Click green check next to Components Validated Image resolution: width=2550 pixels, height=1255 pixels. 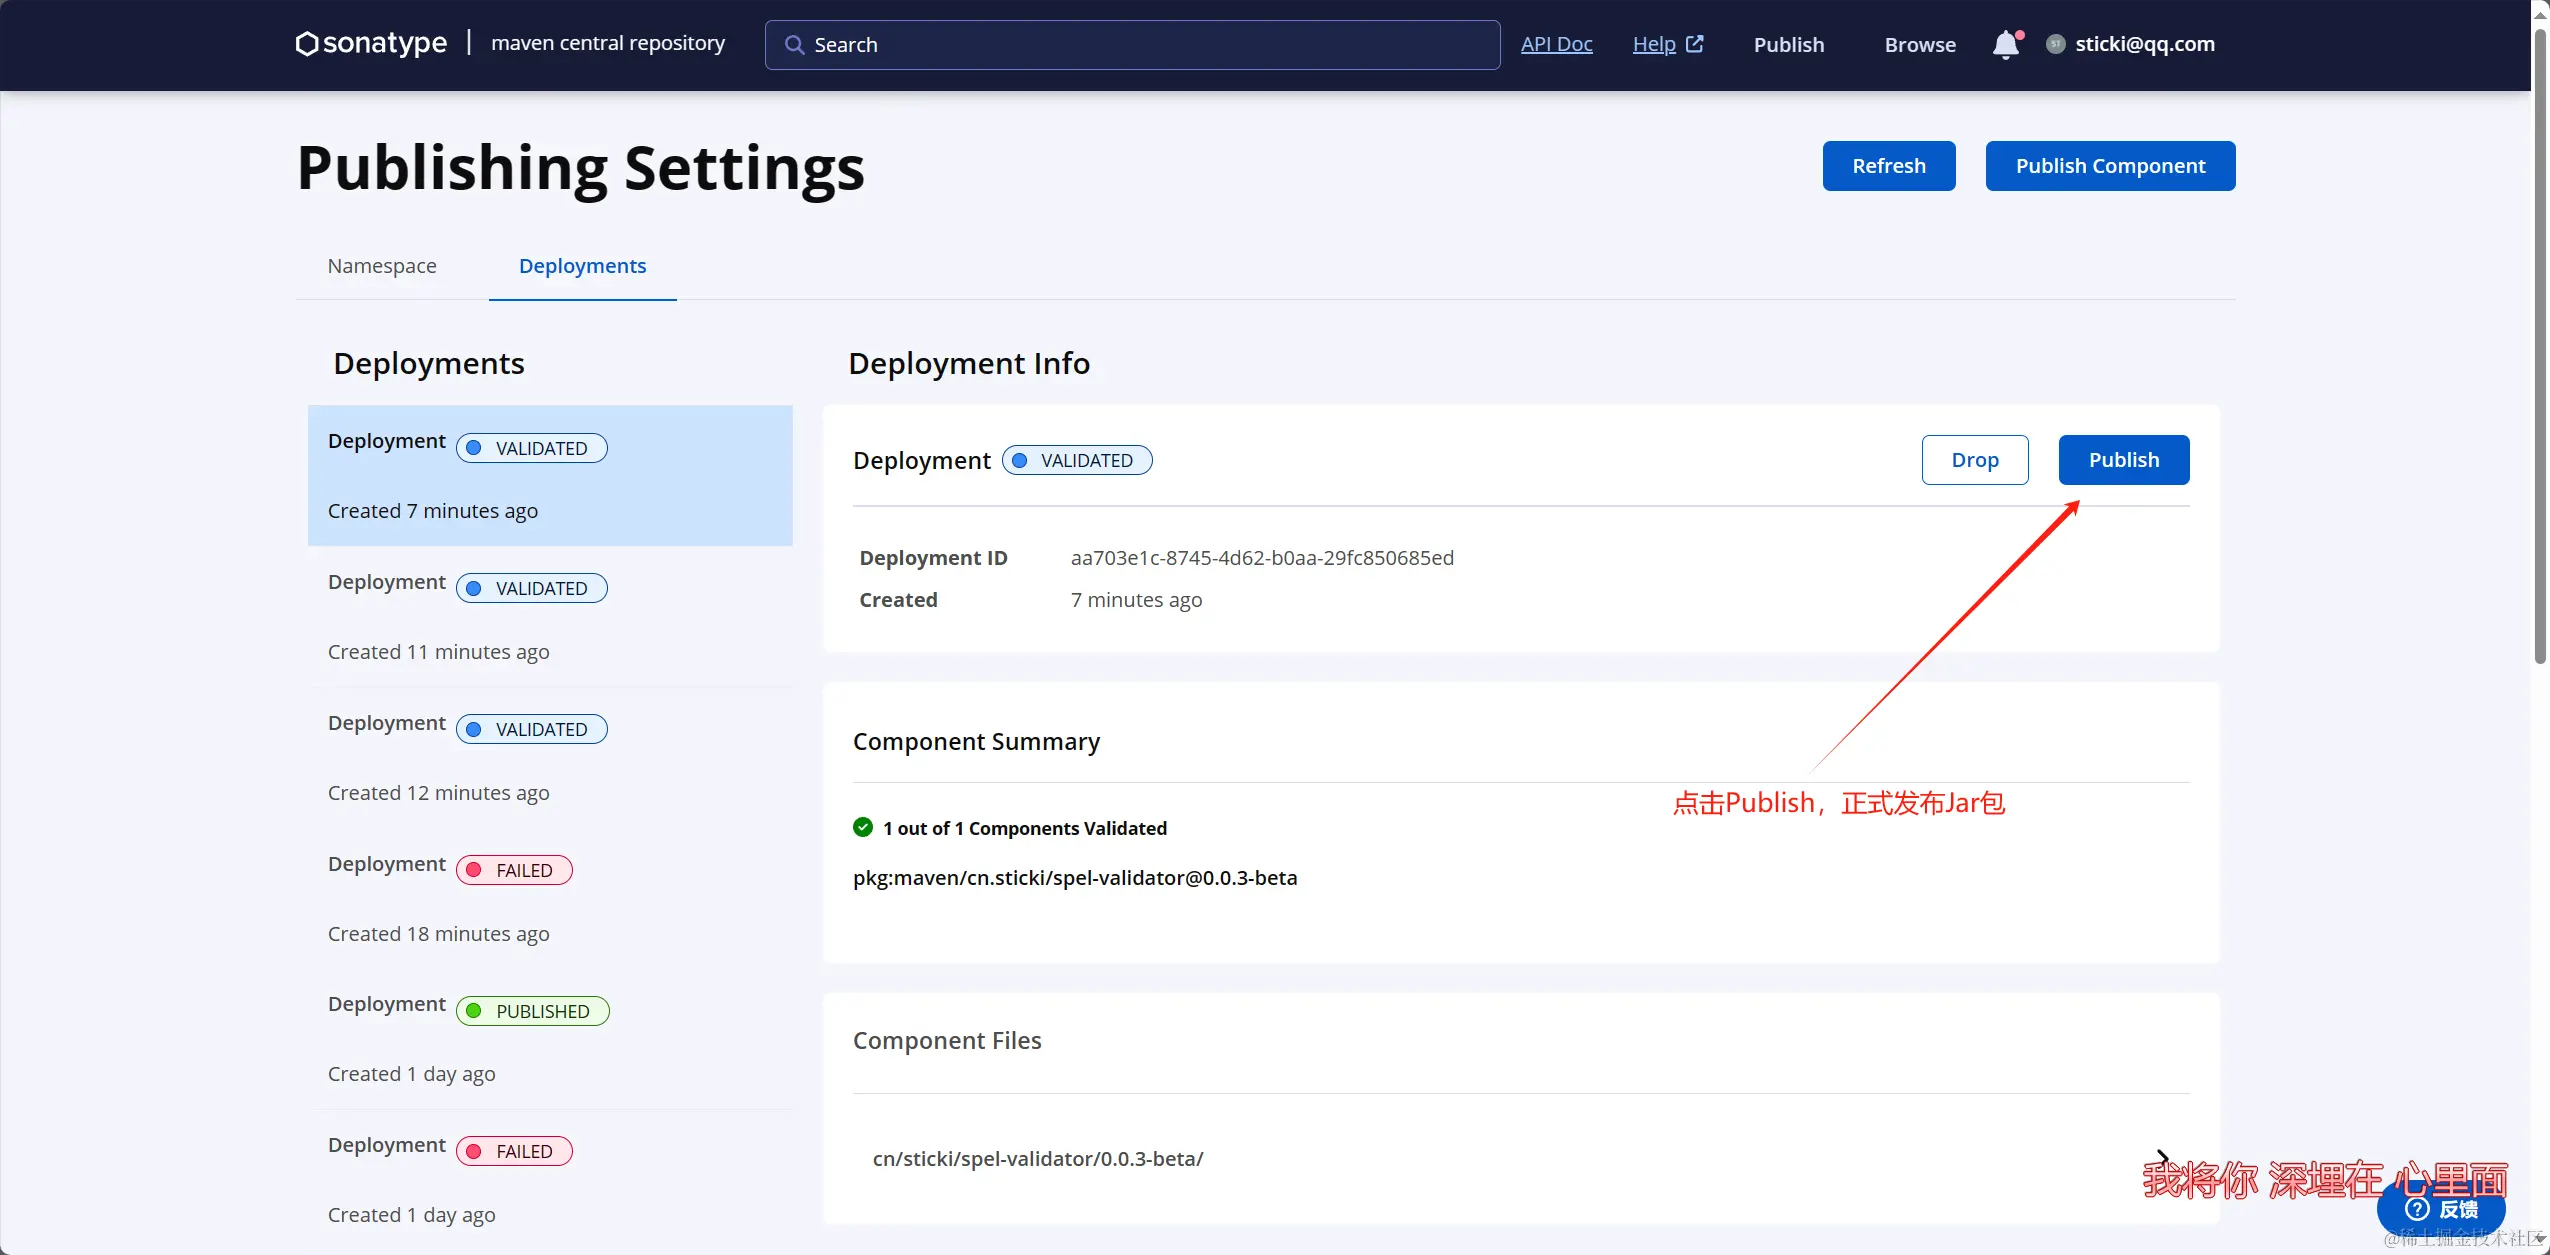point(863,827)
